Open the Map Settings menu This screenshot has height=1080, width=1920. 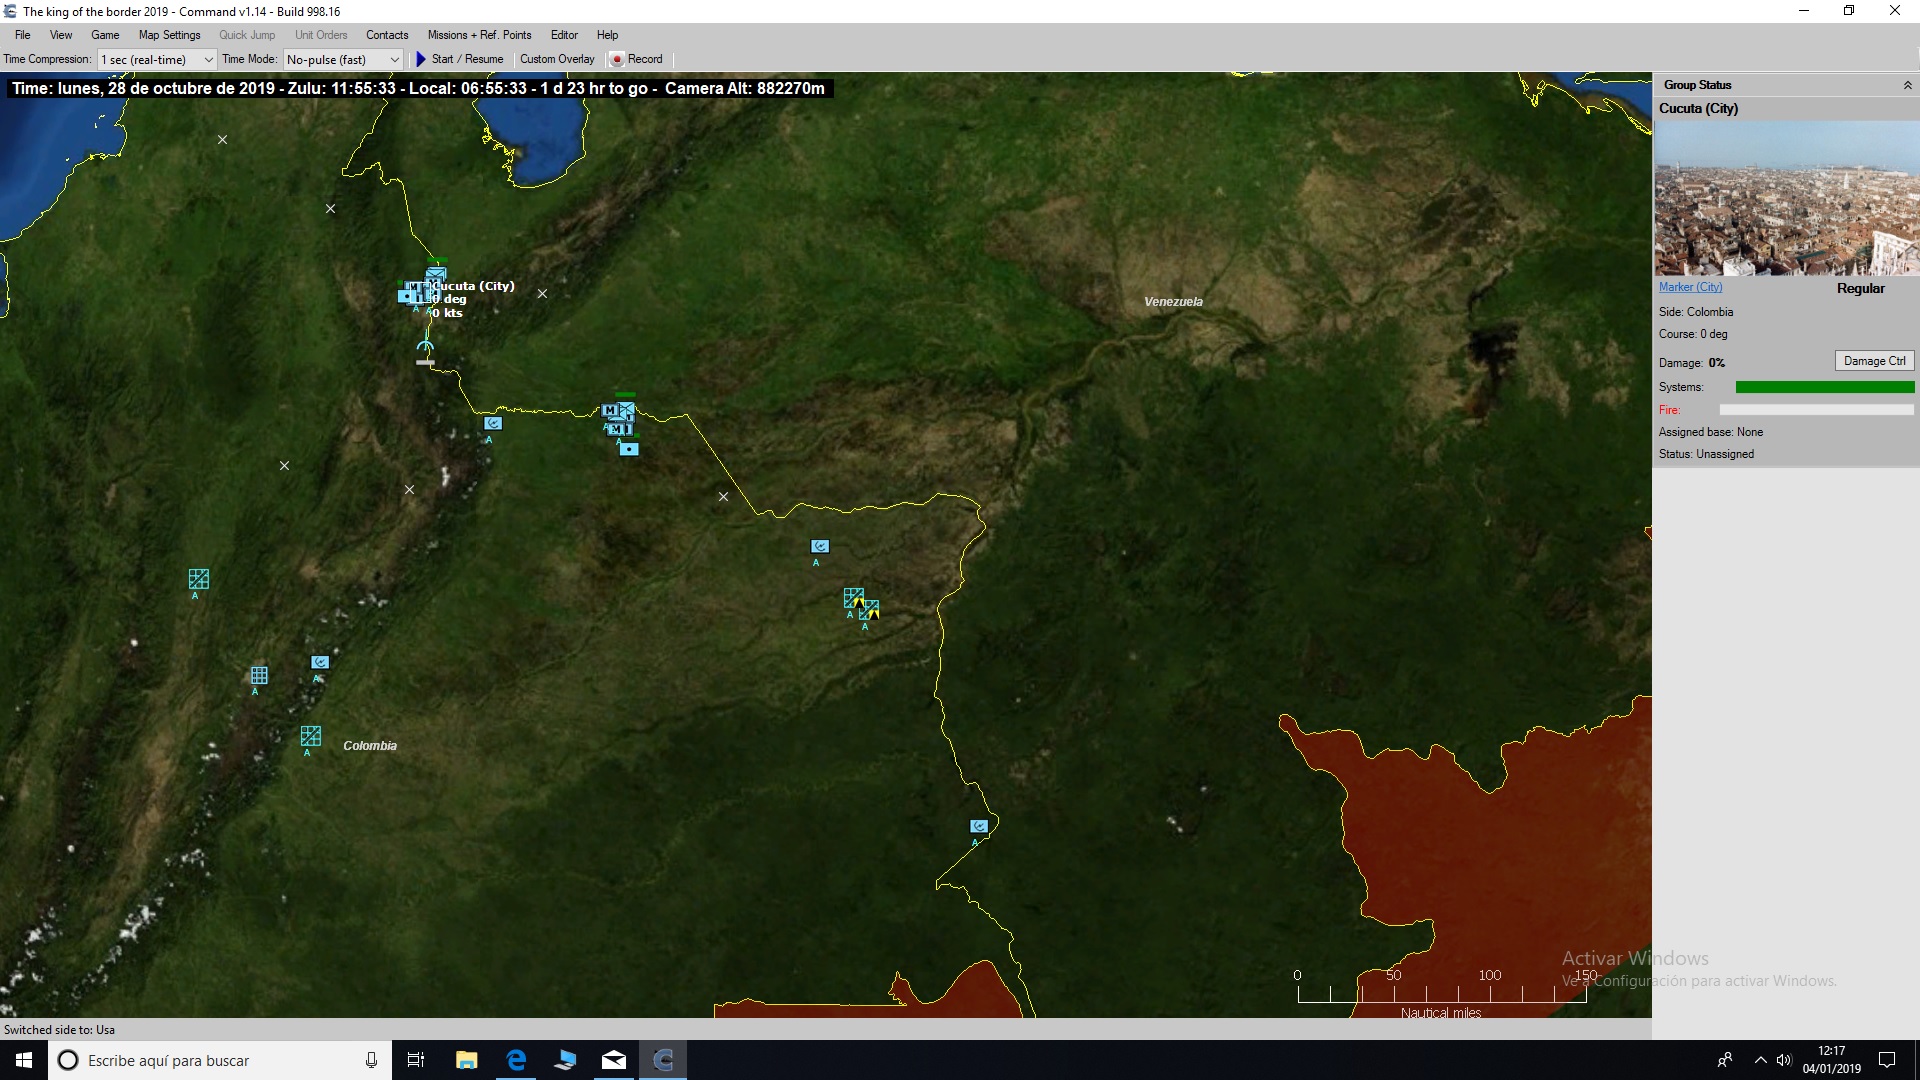pyautogui.click(x=168, y=35)
